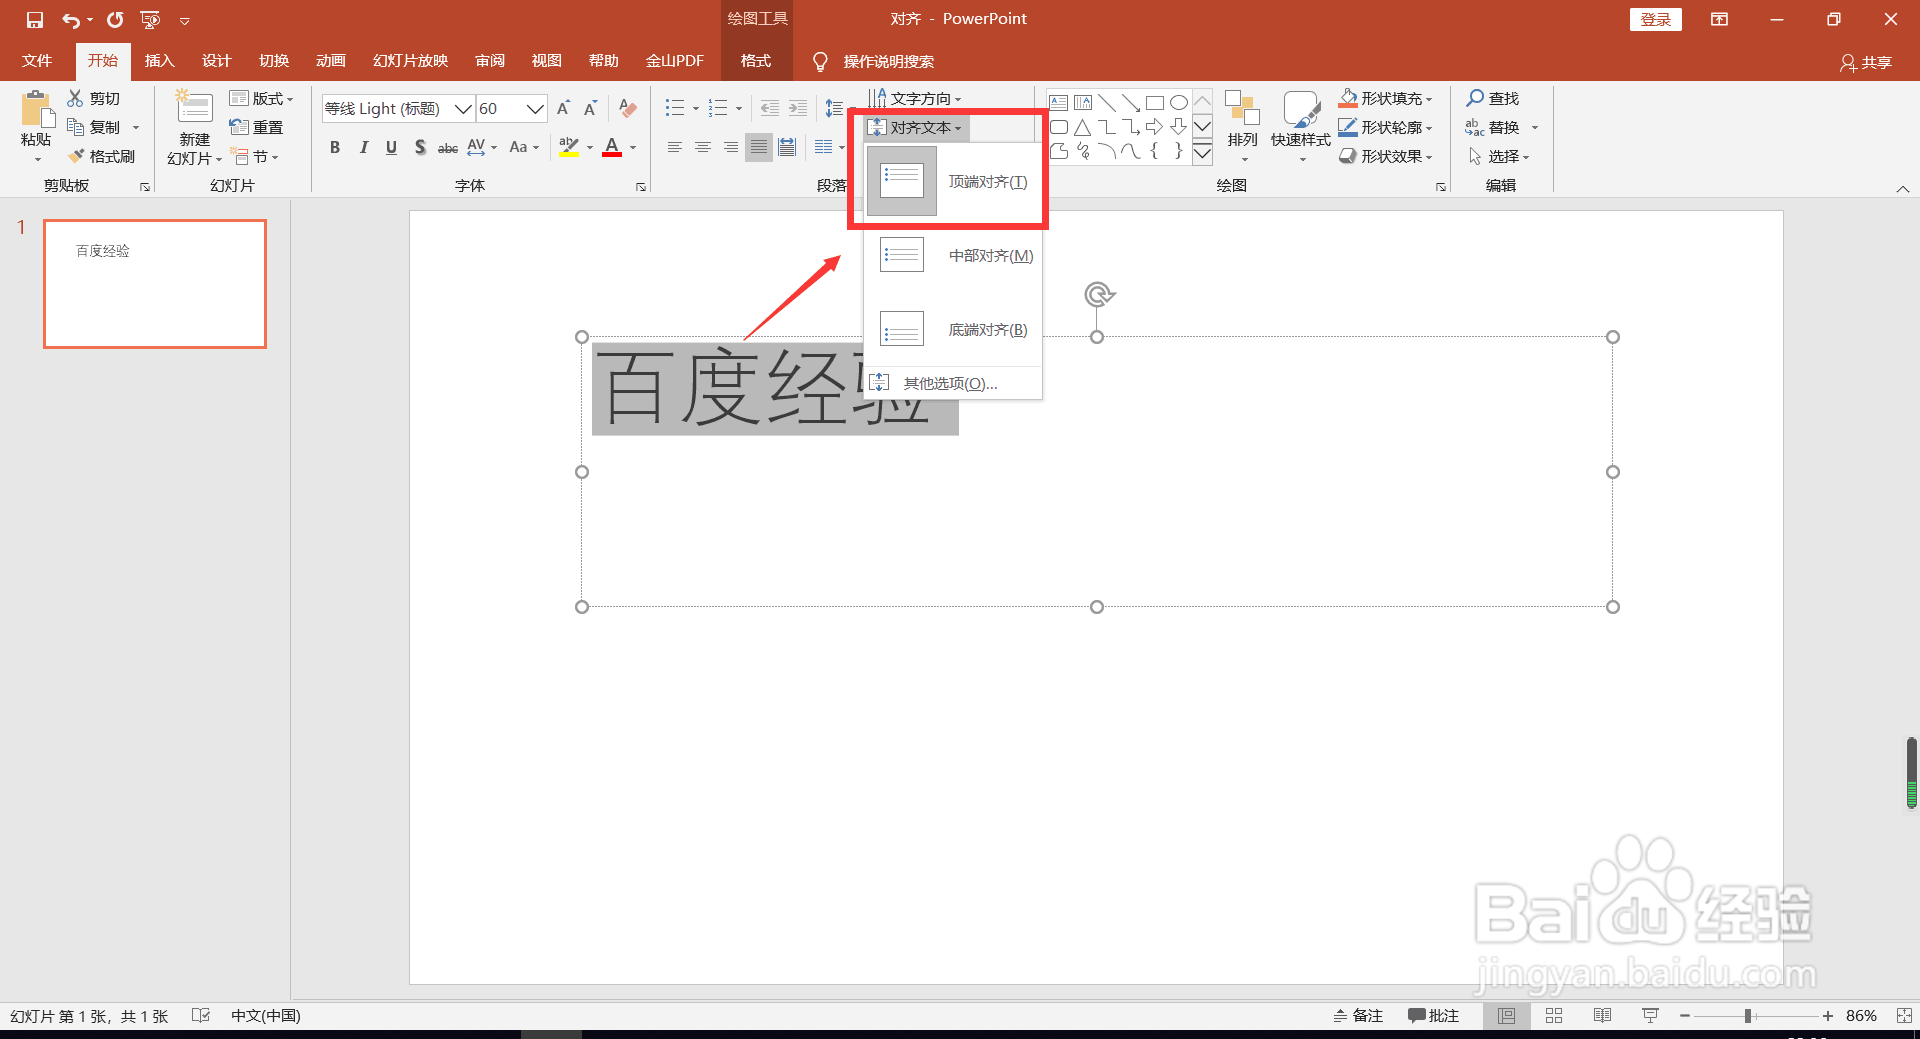Insert a text box shape from gallery

coord(1059,102)
